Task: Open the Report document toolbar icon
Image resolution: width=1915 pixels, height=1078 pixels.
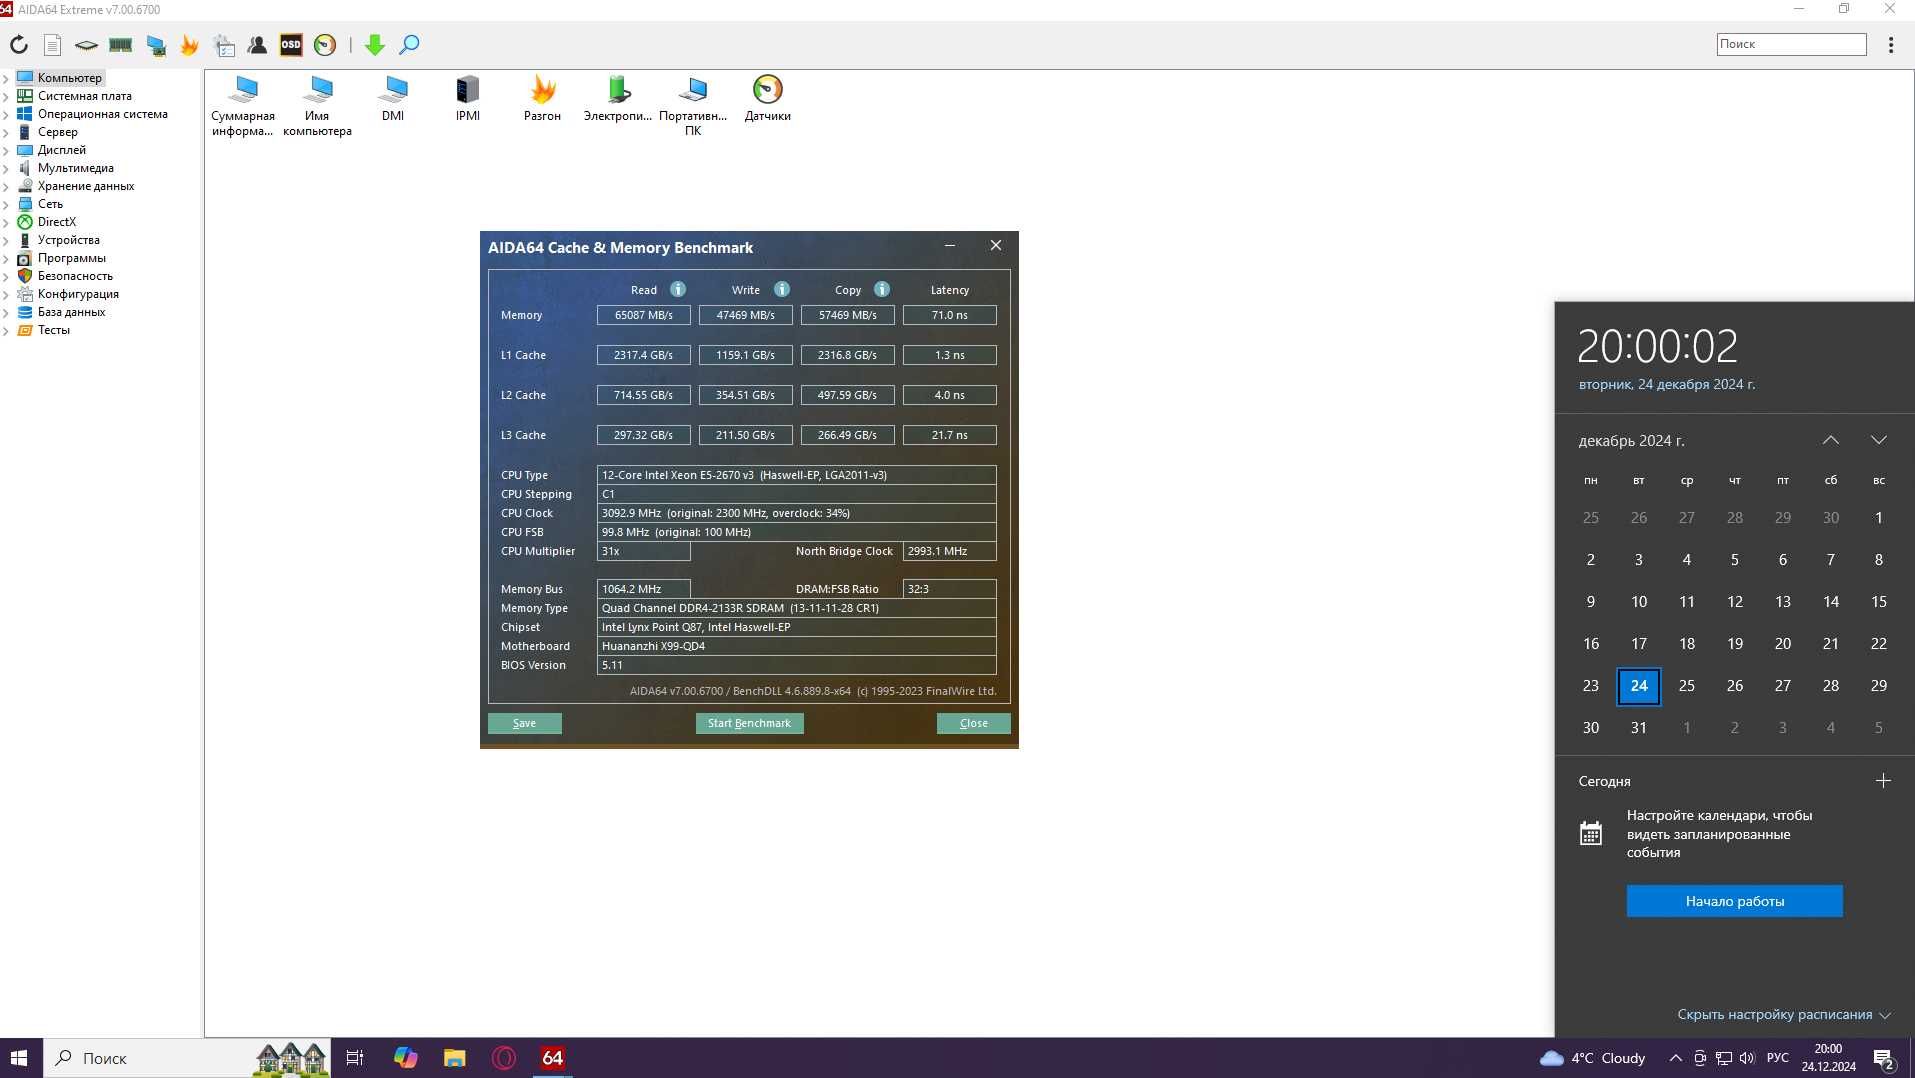Action: click(53, 45)
